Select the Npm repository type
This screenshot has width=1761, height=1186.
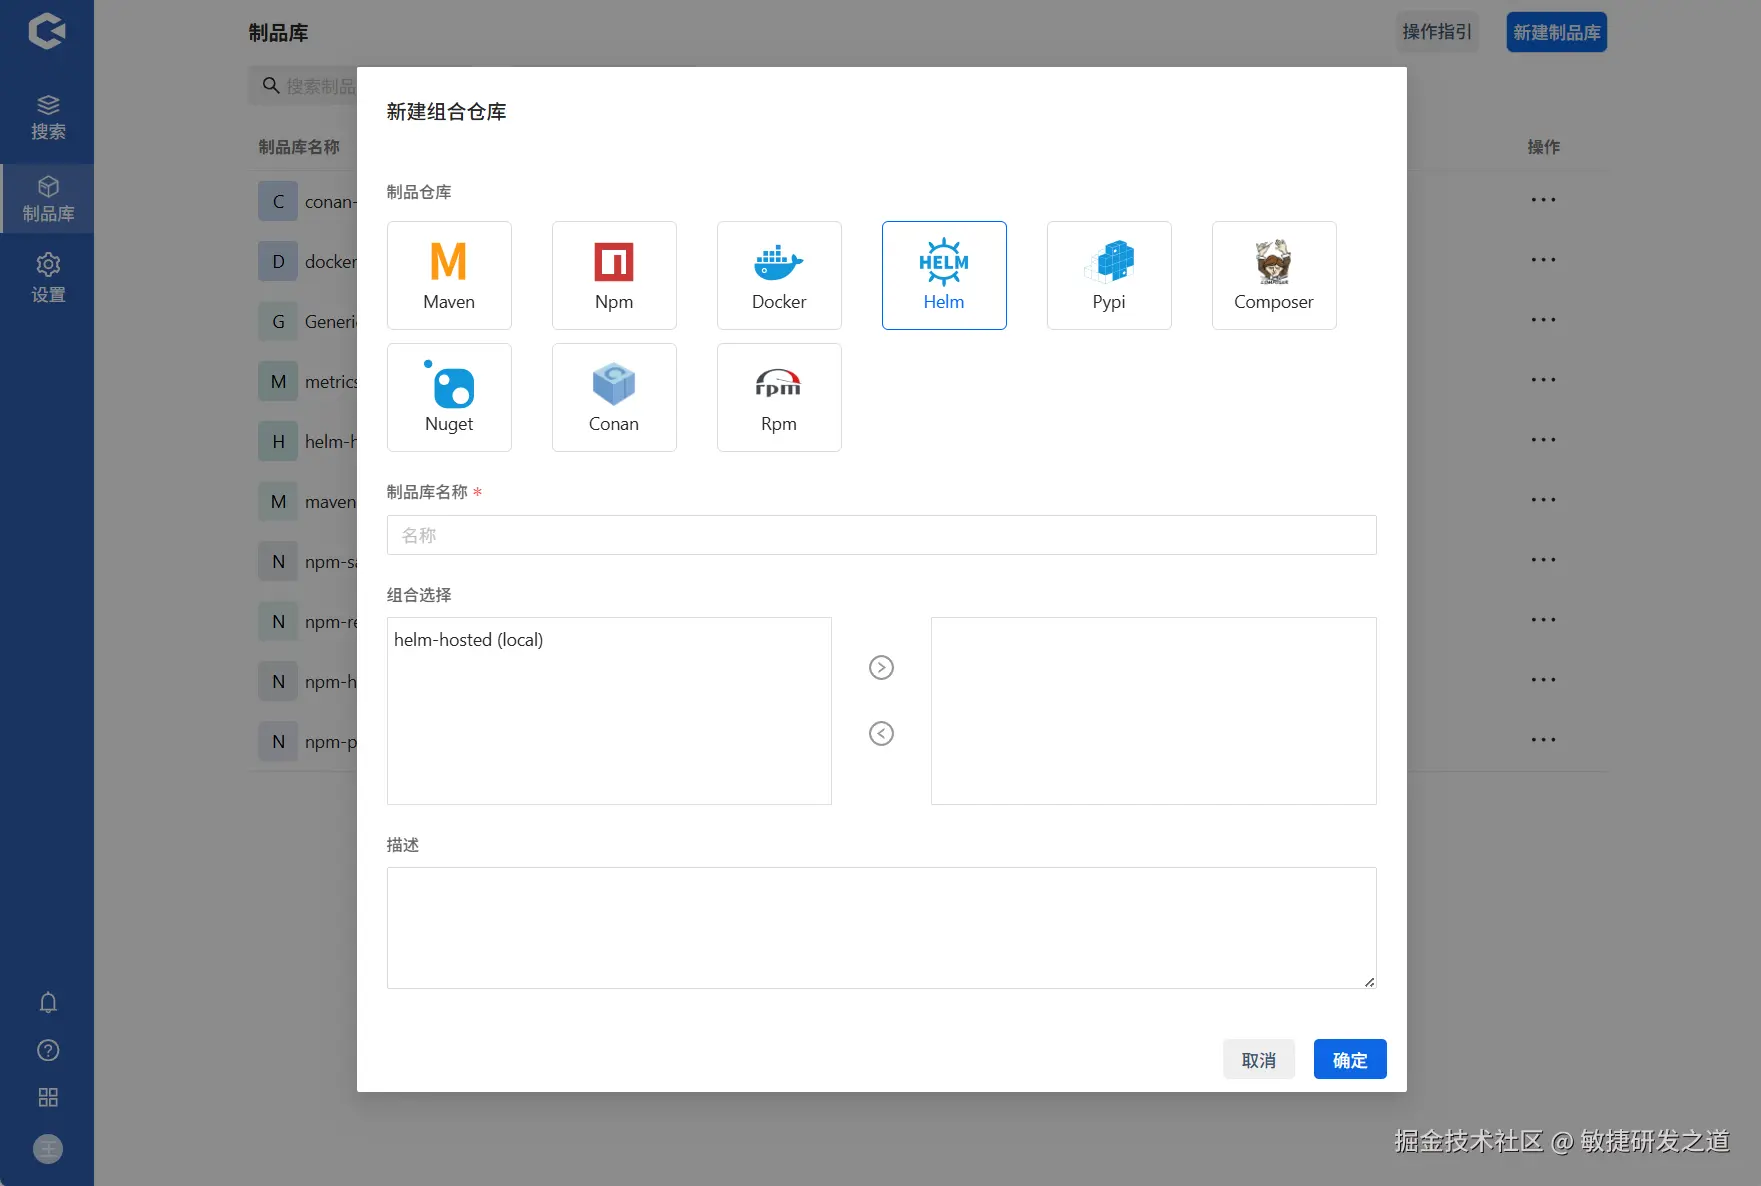pos(614,275)
